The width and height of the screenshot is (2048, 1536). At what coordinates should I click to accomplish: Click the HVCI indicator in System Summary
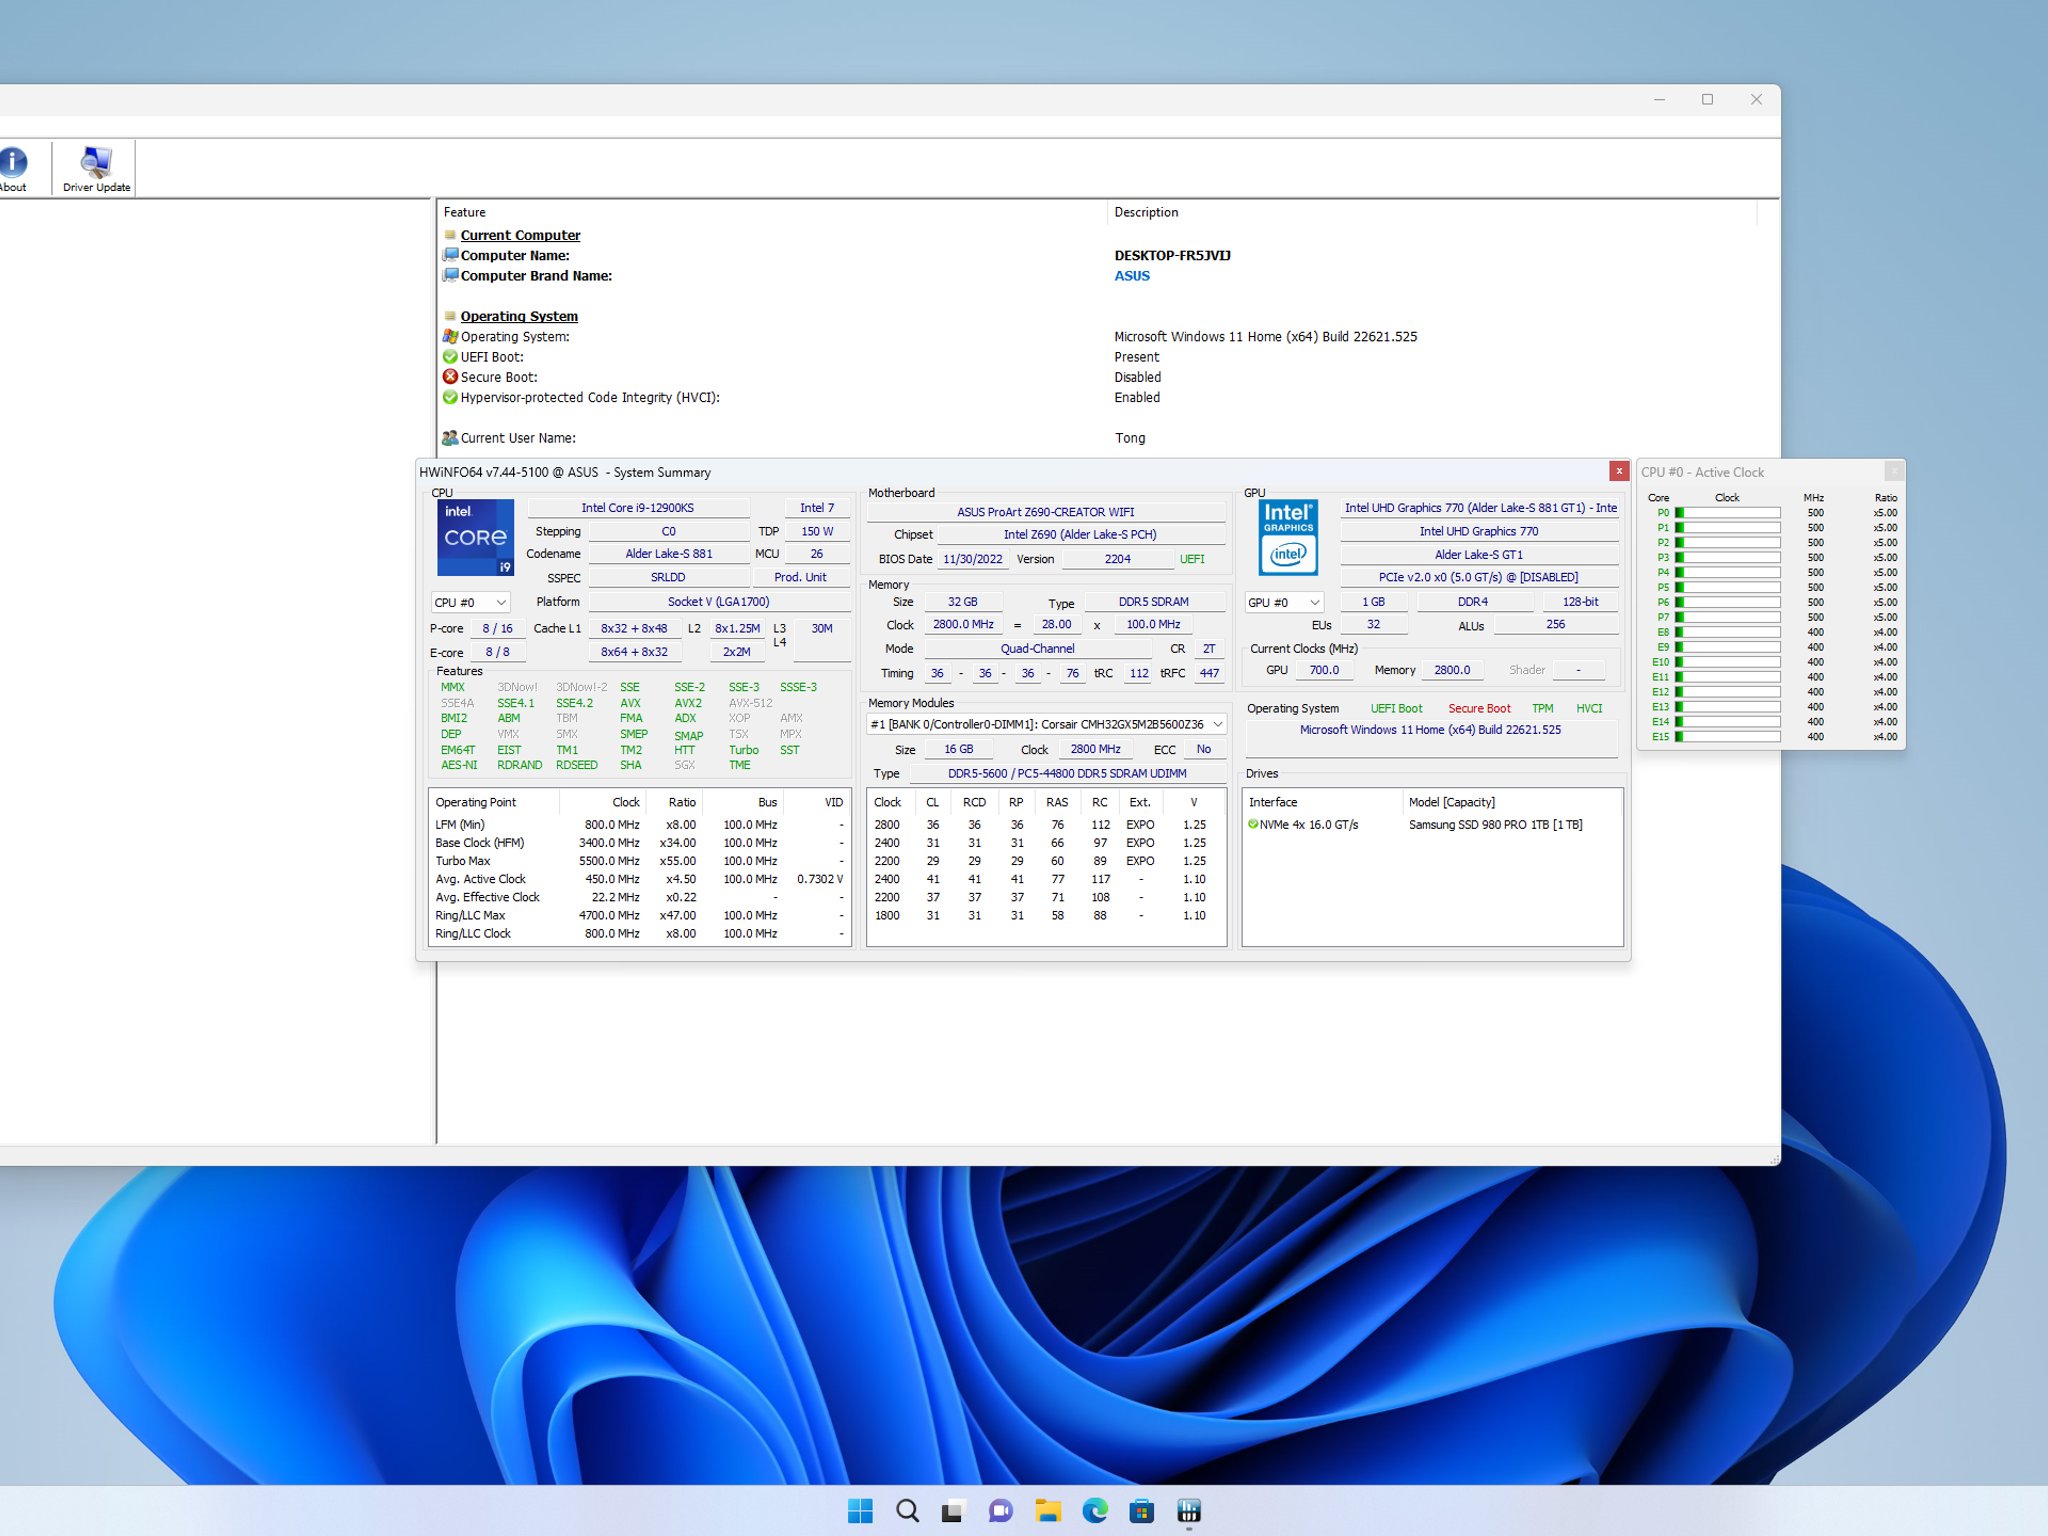point(1589,708)
